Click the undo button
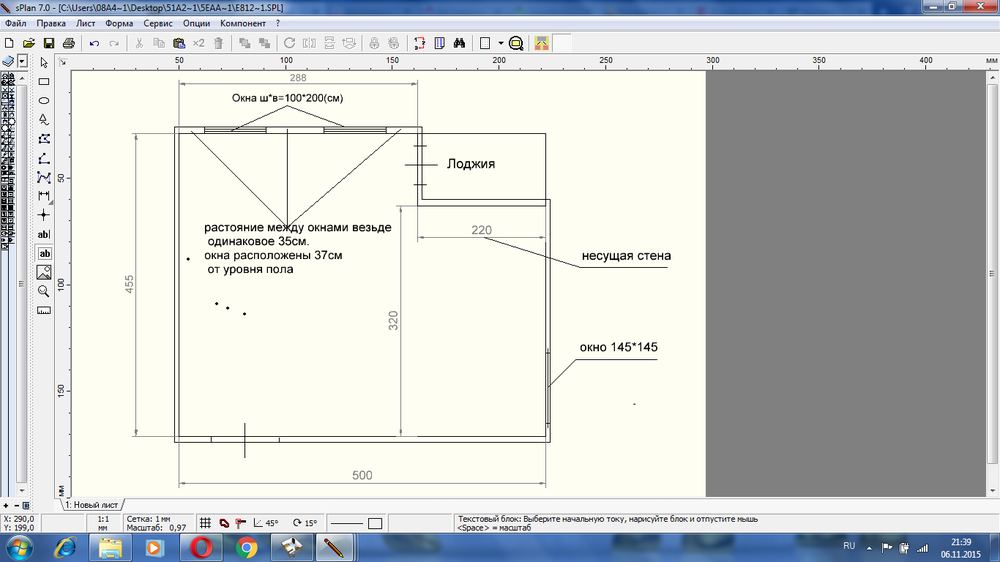Viewport: 1000px width, 562px height. (x=94, y=44)
